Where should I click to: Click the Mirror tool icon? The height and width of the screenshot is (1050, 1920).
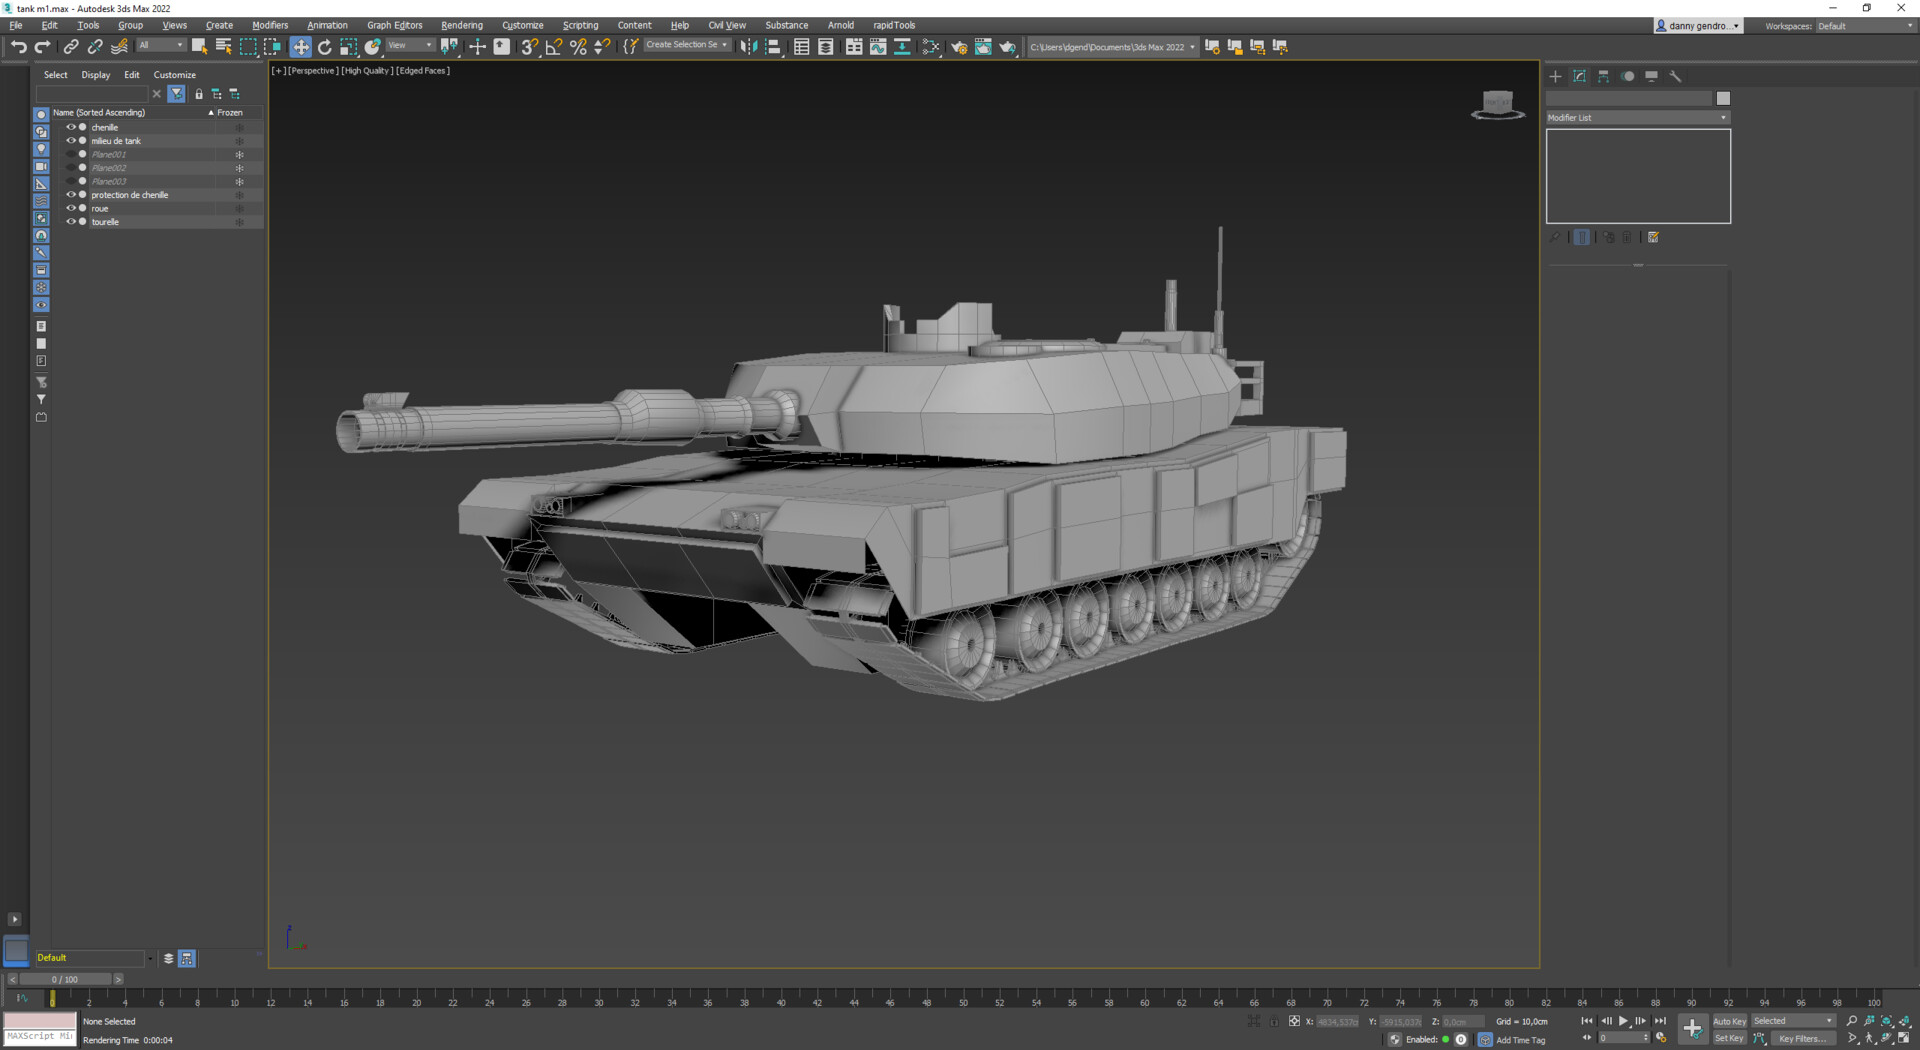coord(749,47)
